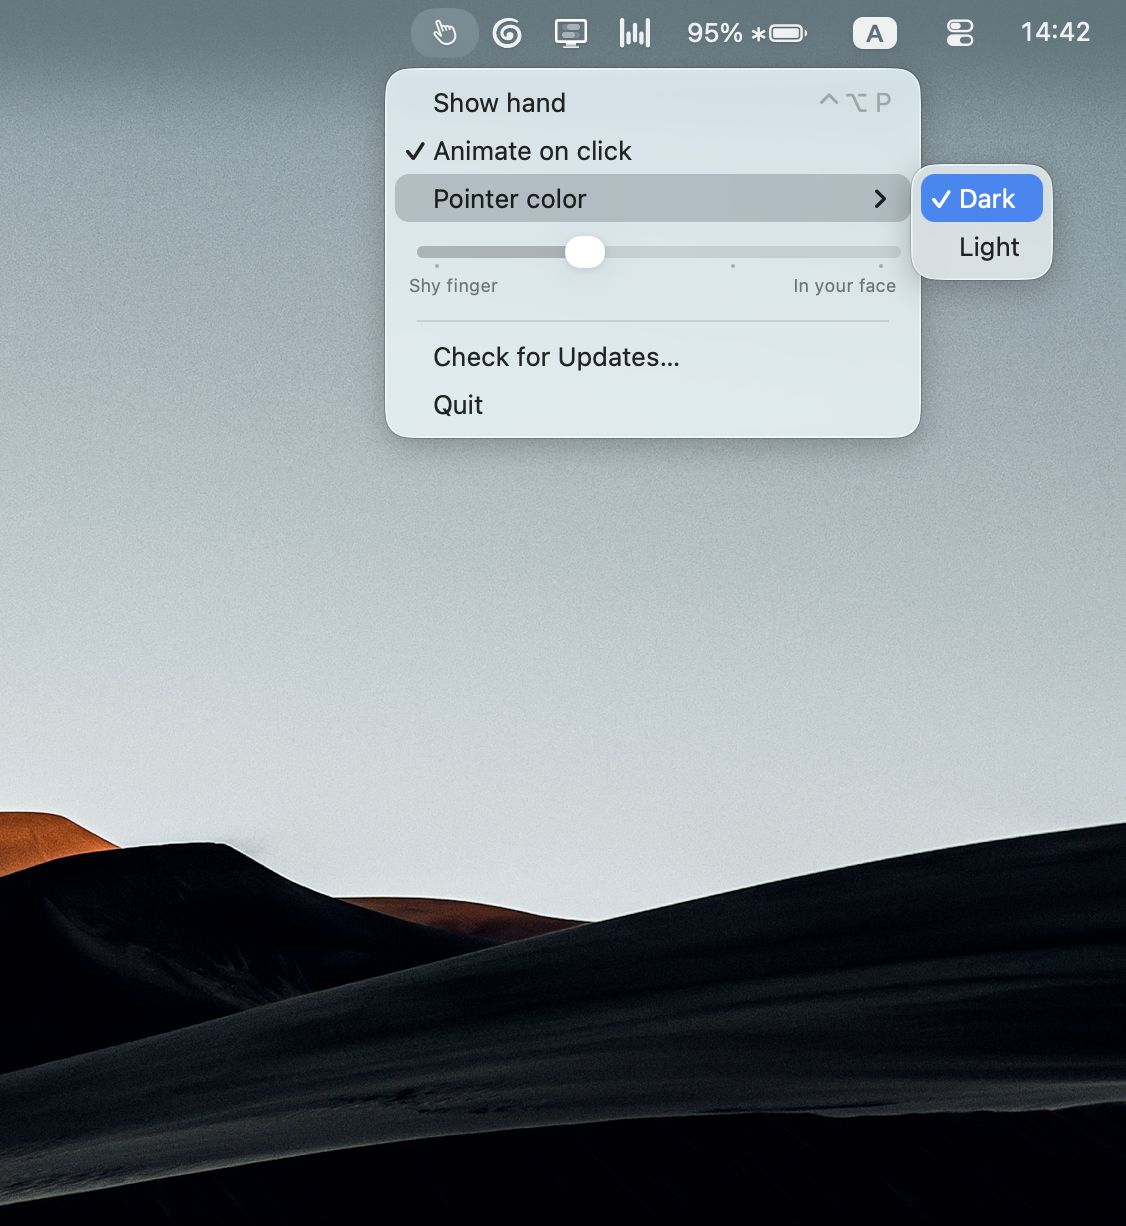Open the display monitor menu bar icon
1126x1226 pixels.
point(571,34)
